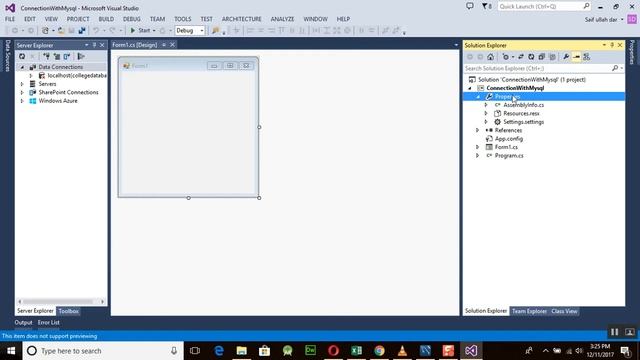Switch to the Class View tab
The height and width of the screenshot is (360, 640).
coord(564,311)
